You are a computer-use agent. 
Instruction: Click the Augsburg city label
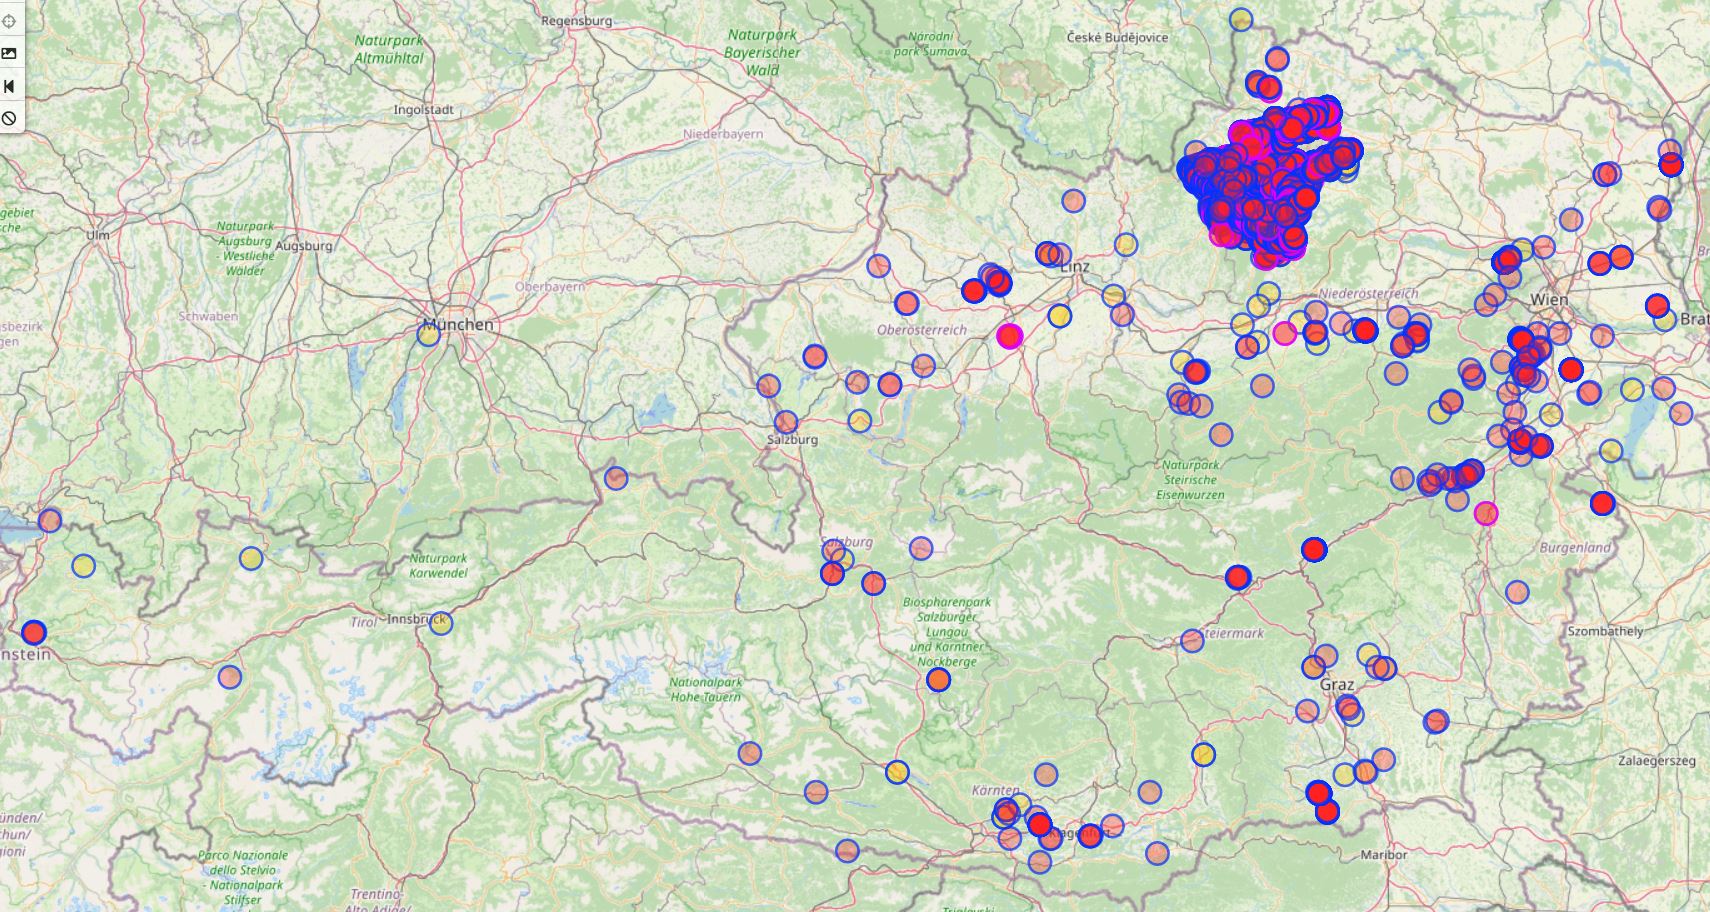point(304,245)
